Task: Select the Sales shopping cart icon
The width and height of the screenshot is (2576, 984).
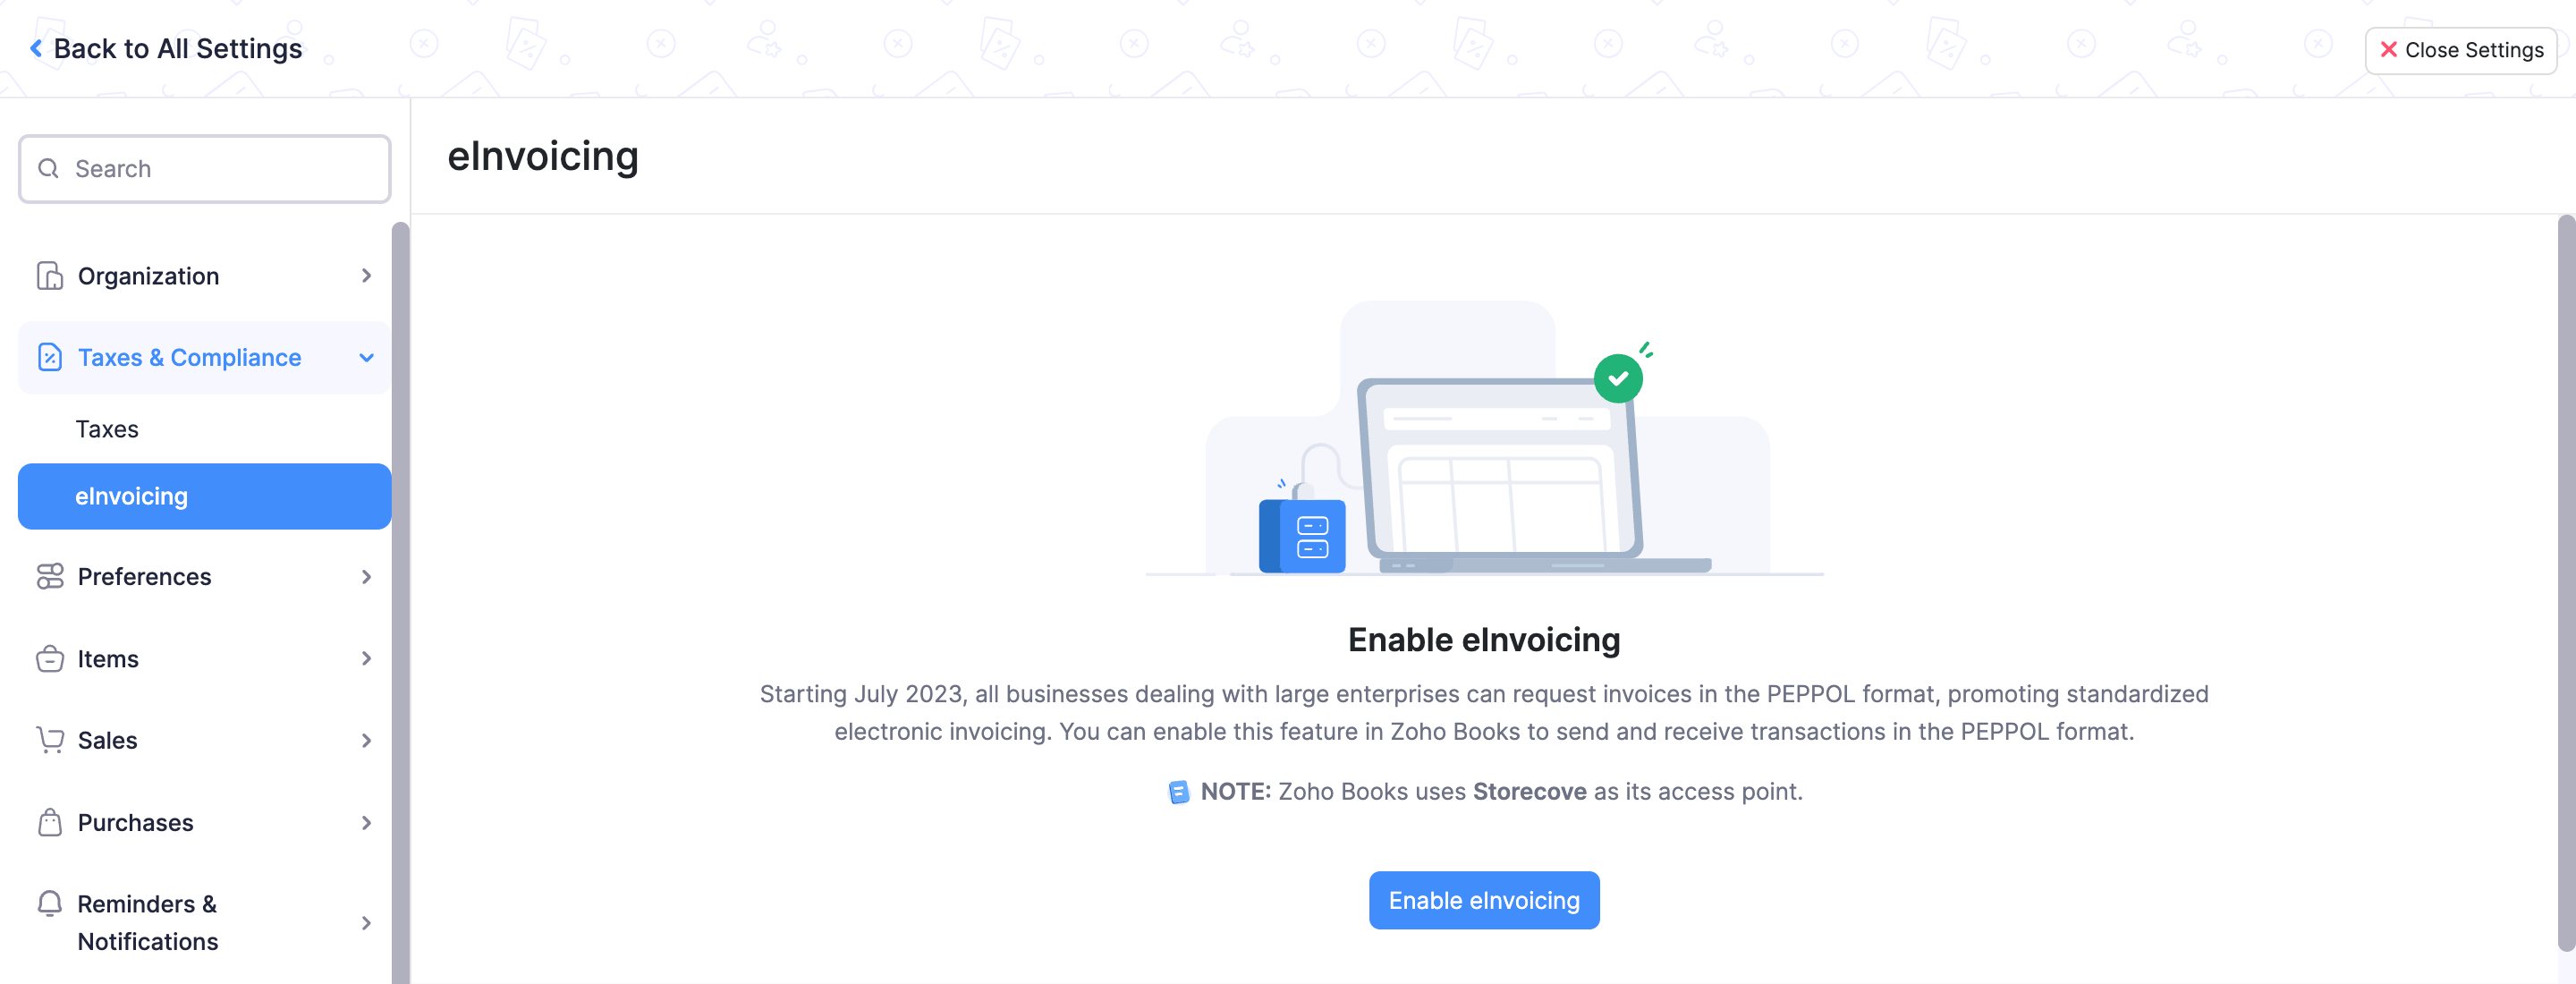Action: coord(49,740)
